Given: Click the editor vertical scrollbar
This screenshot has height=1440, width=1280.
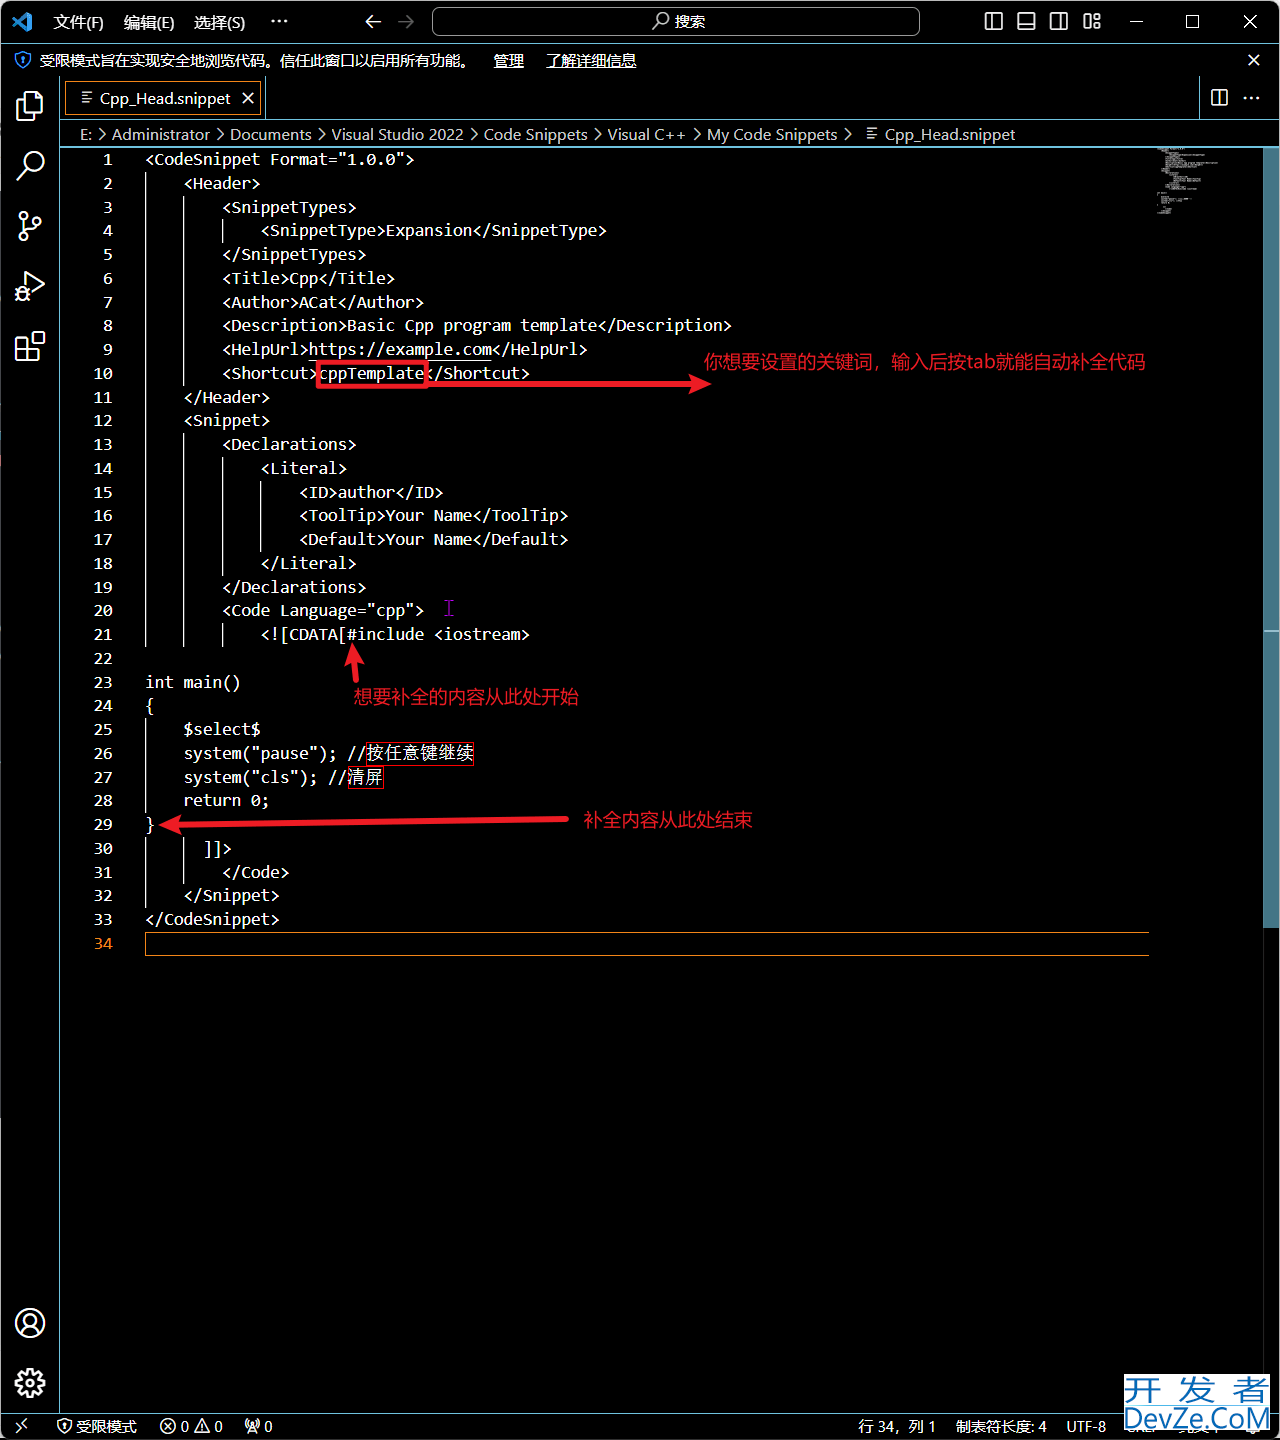Looking at the screenshot, I should click(x=1271, y=538).
